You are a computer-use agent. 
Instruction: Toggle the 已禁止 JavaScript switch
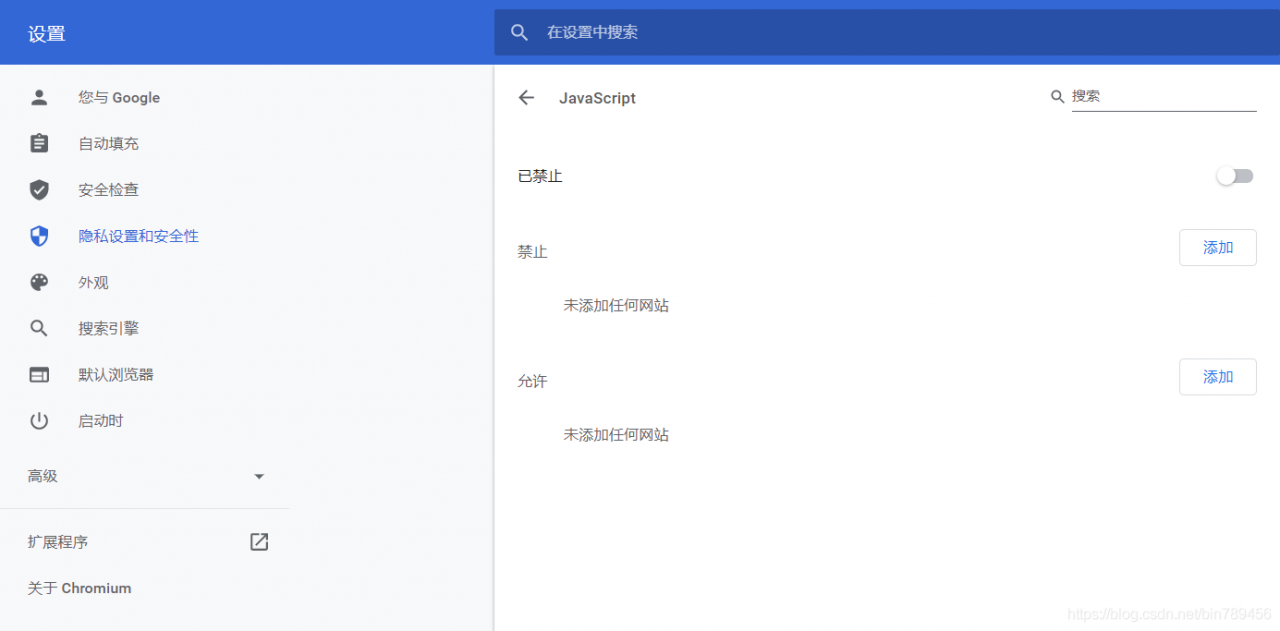[x=1234, y=176]
